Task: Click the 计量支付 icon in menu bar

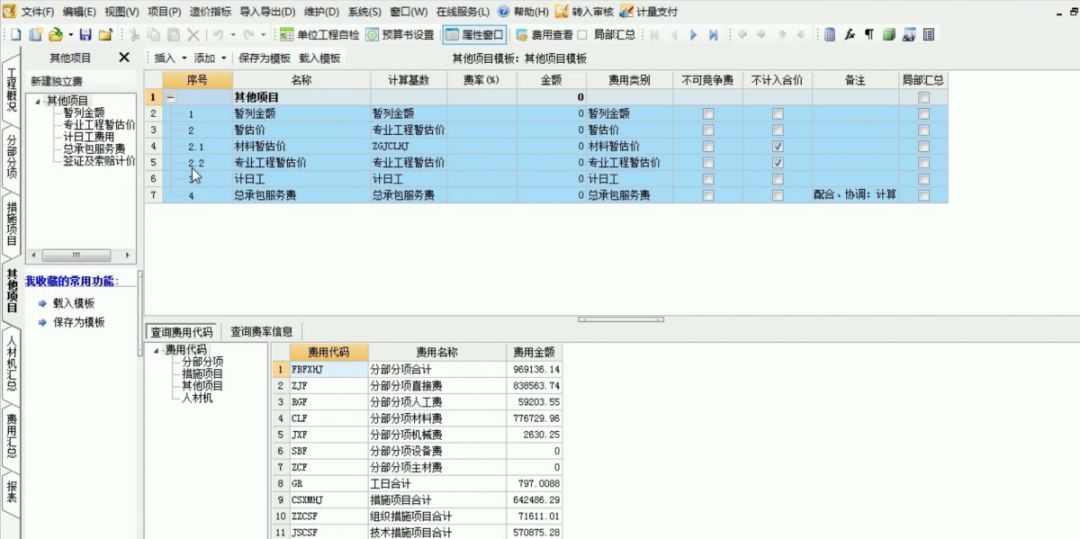Action: tap(627, 12)
